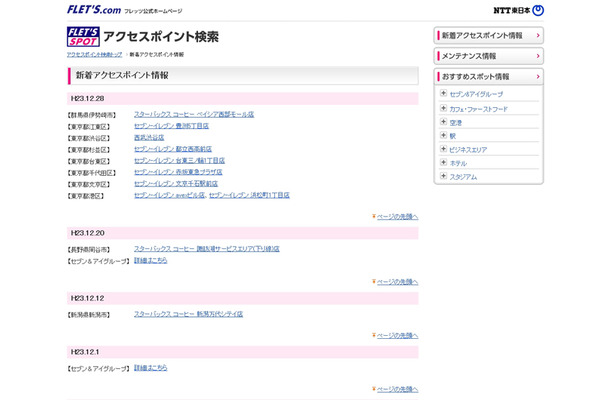610x400 pixels.
Task: Click the 【群馬県伊勢崎市】 location label
Action: (x=91, y=115)
